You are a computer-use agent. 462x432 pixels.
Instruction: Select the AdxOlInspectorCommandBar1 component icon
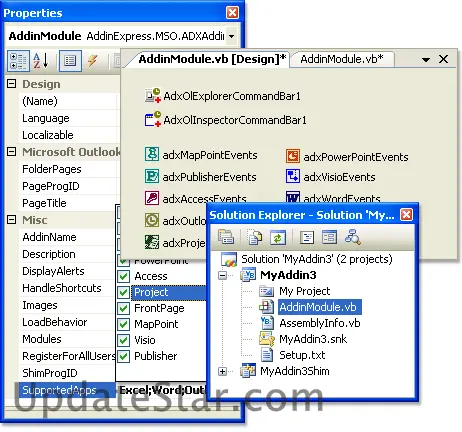coord(153,119)
